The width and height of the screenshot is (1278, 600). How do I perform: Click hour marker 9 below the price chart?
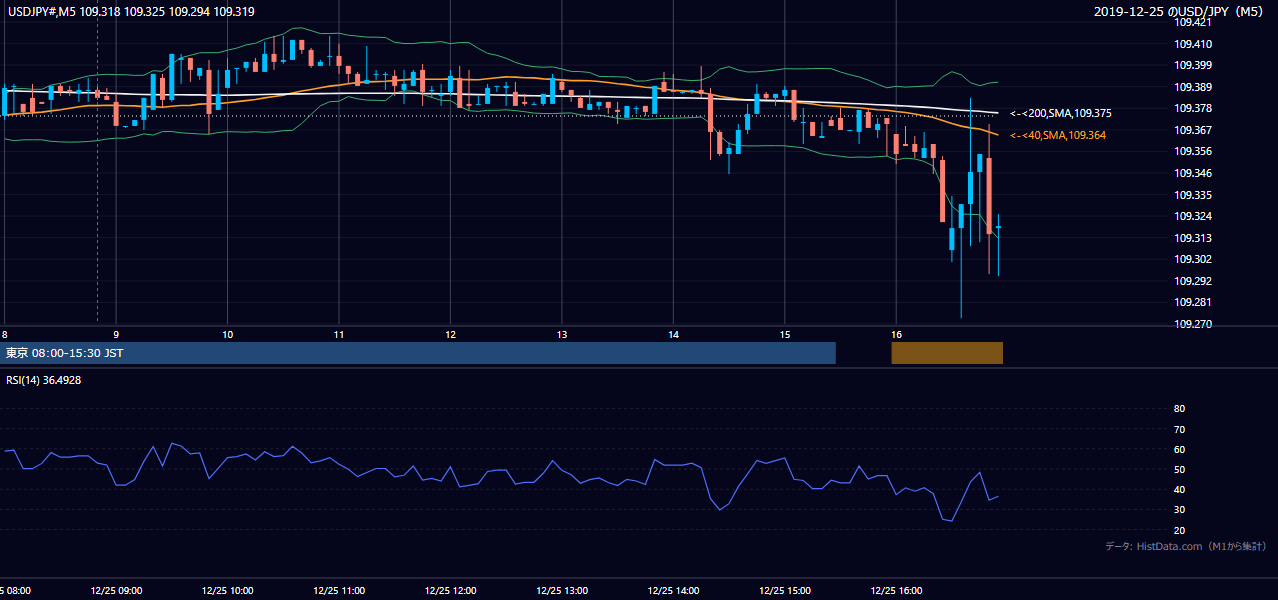(x=116, y=335)
